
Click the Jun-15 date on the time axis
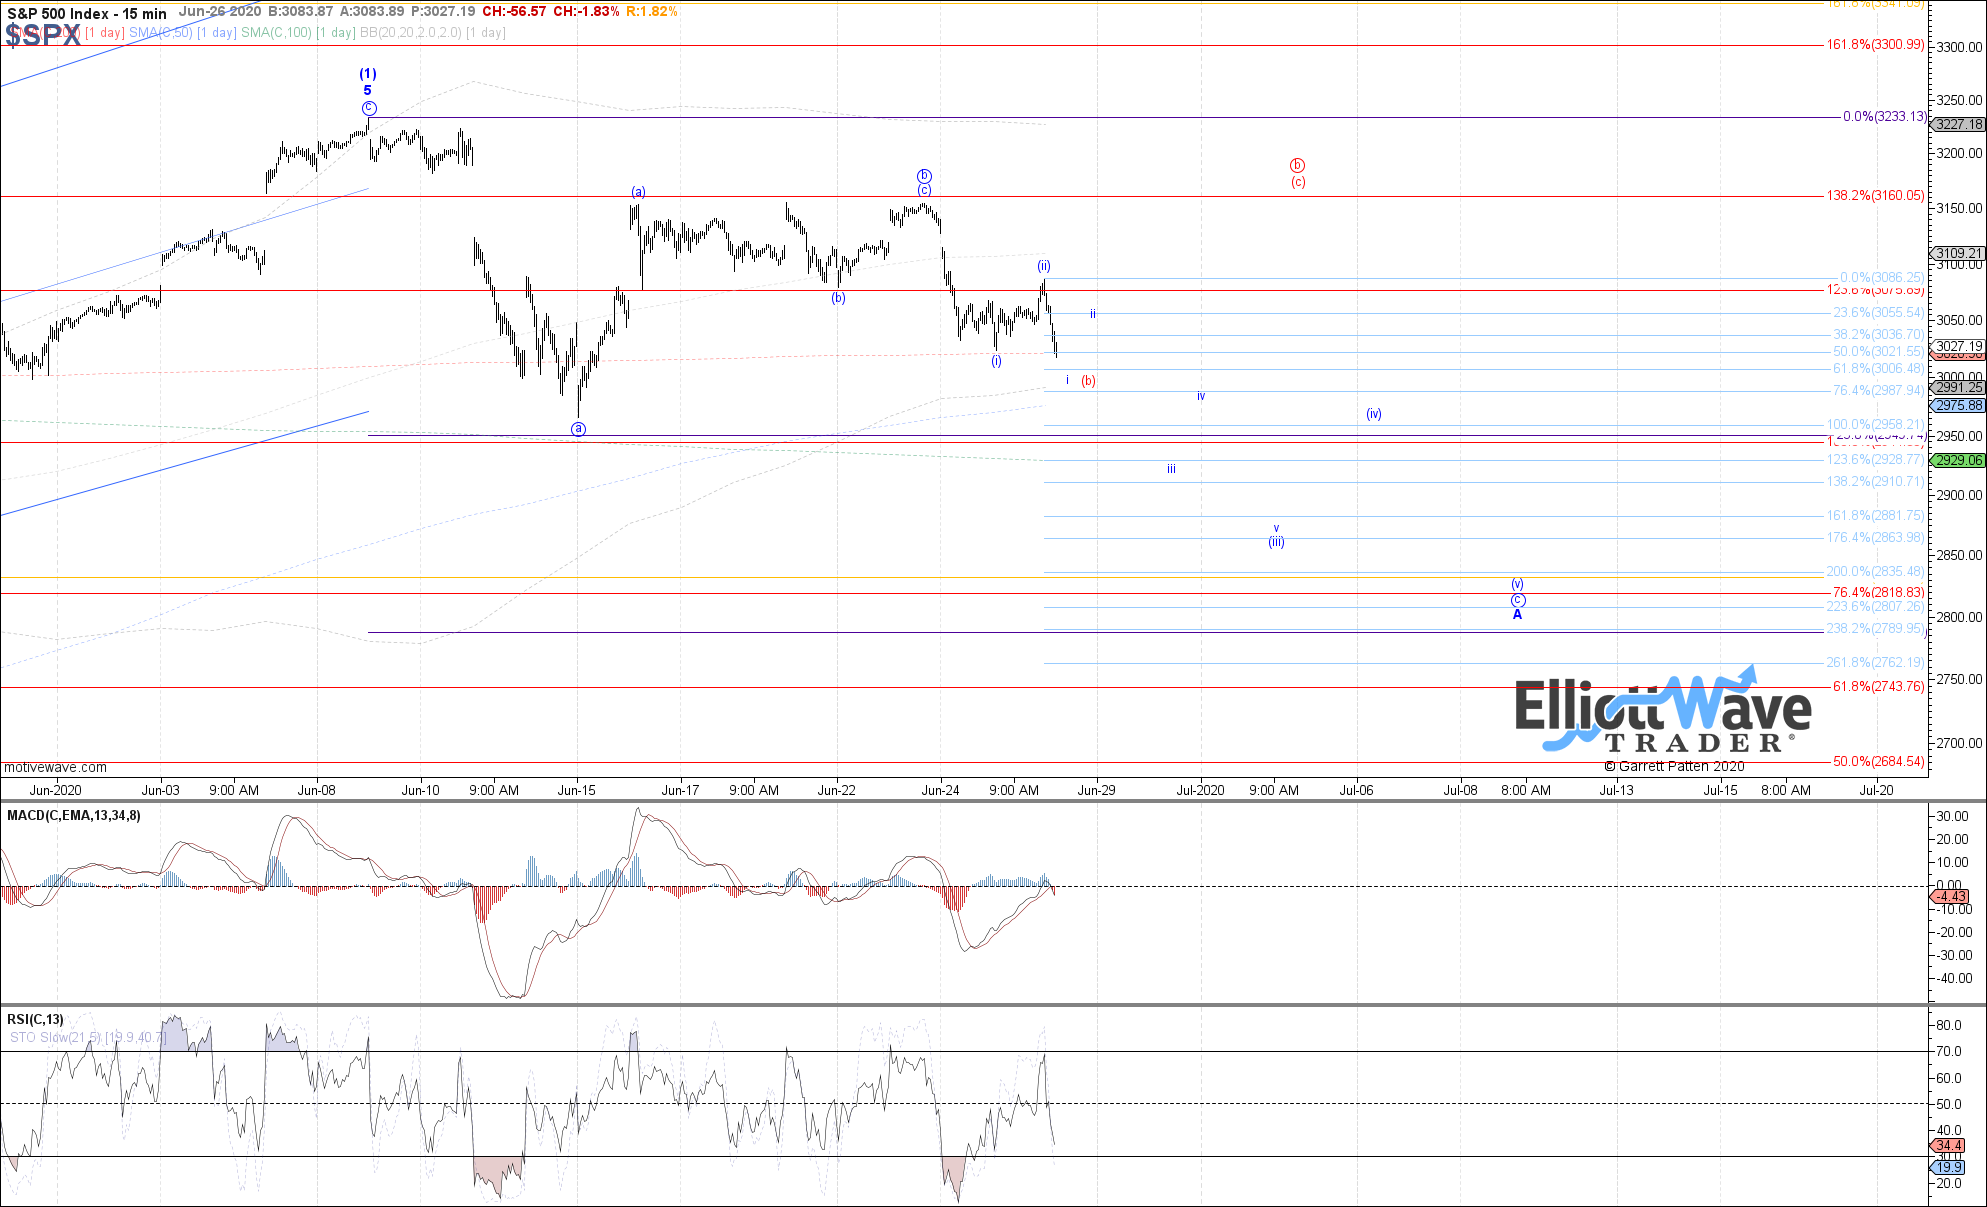click(x=576, y=790)
